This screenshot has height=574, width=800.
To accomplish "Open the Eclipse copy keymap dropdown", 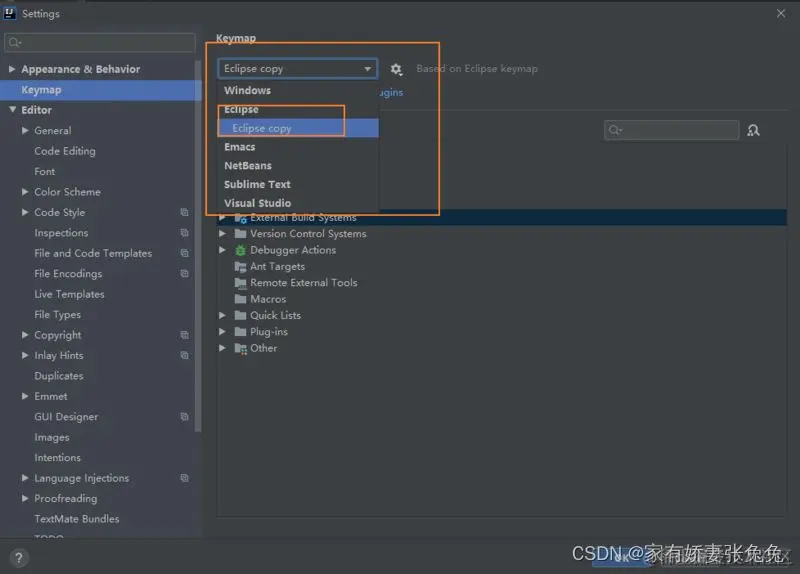I will point(297,68).
